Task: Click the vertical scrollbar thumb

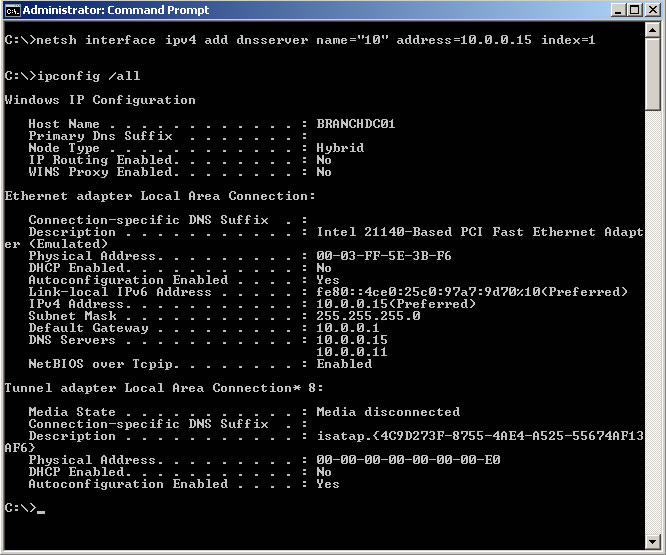Action: (652, 74)
